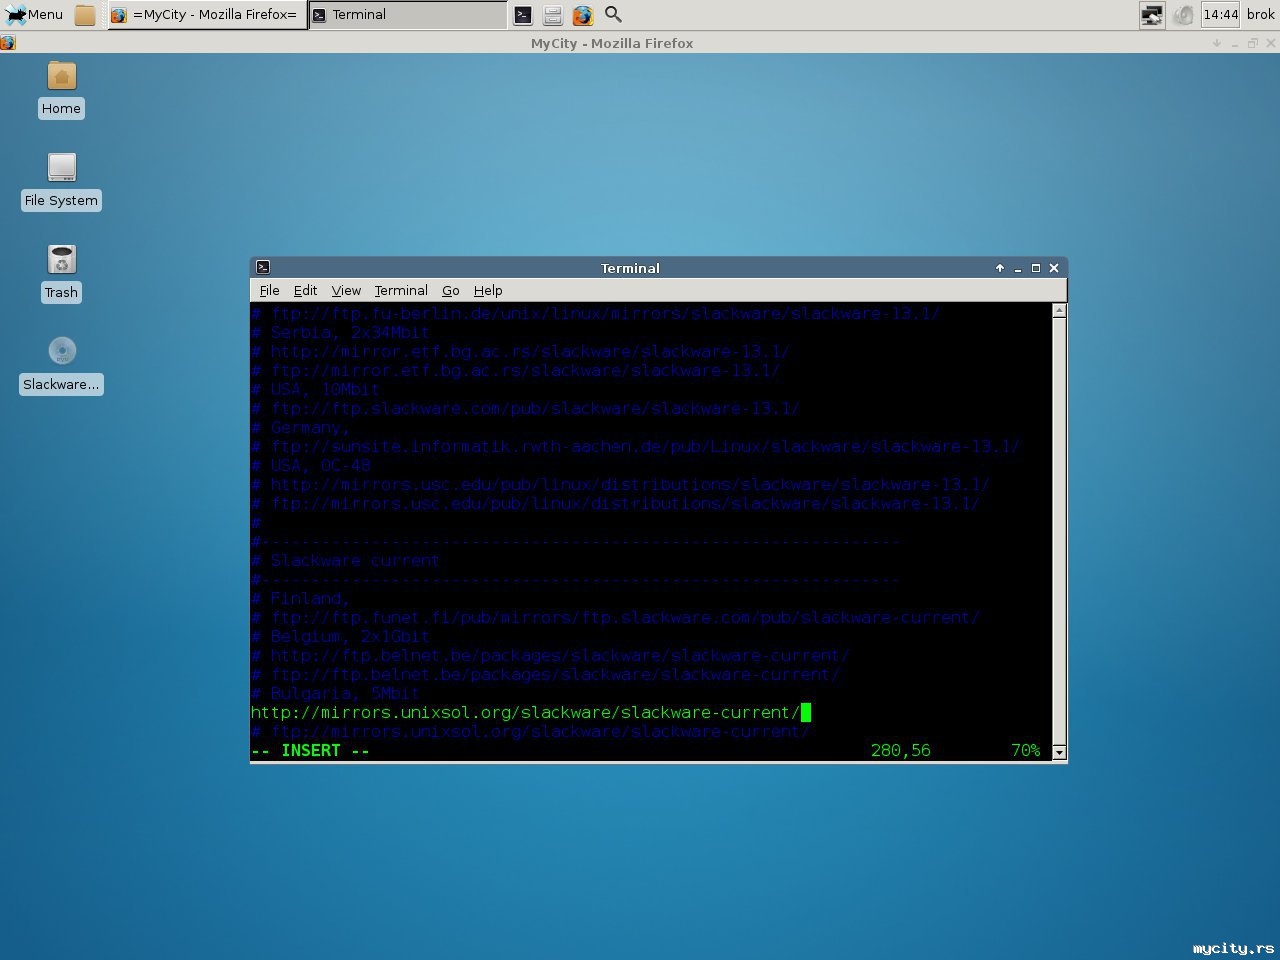Click the folder launcher icon in the top panel
The image size is (1280, 960).
click(x=85, y=14)
